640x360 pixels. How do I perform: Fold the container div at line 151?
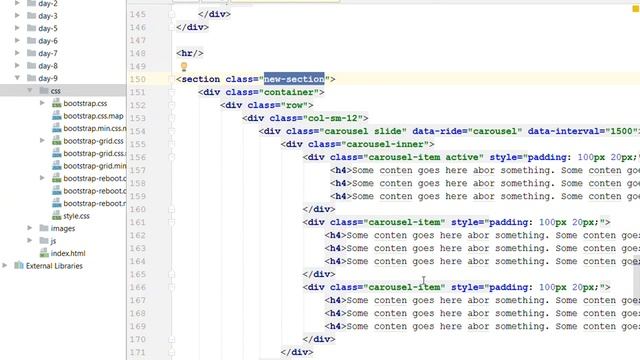point(172,92)
